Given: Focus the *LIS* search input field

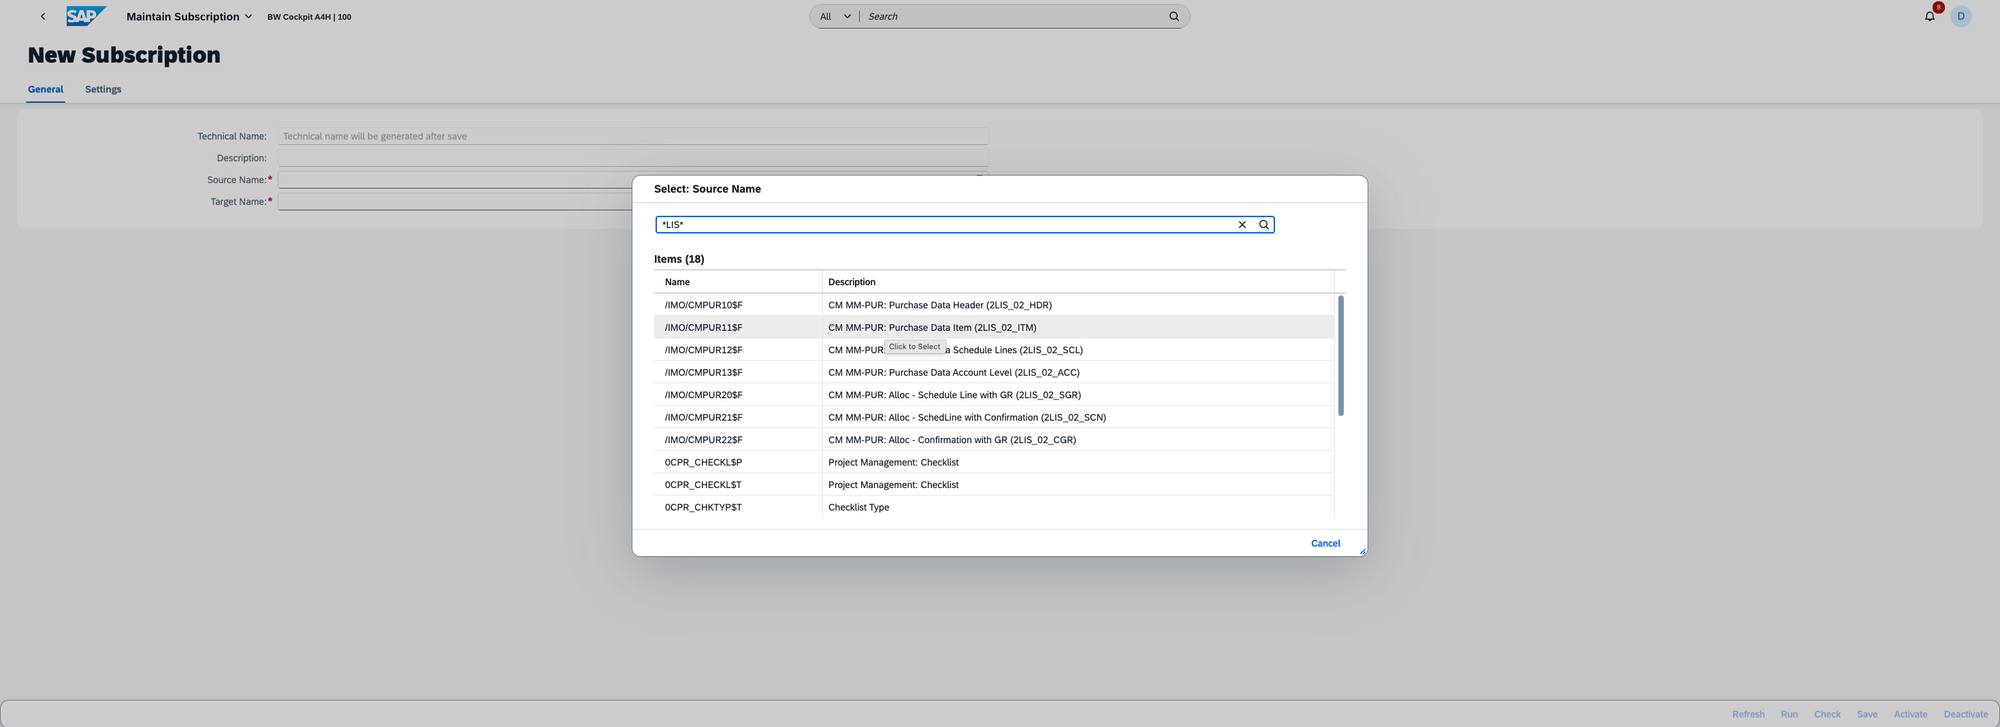Looking at the screenshot, I should (x=940, y=225).
